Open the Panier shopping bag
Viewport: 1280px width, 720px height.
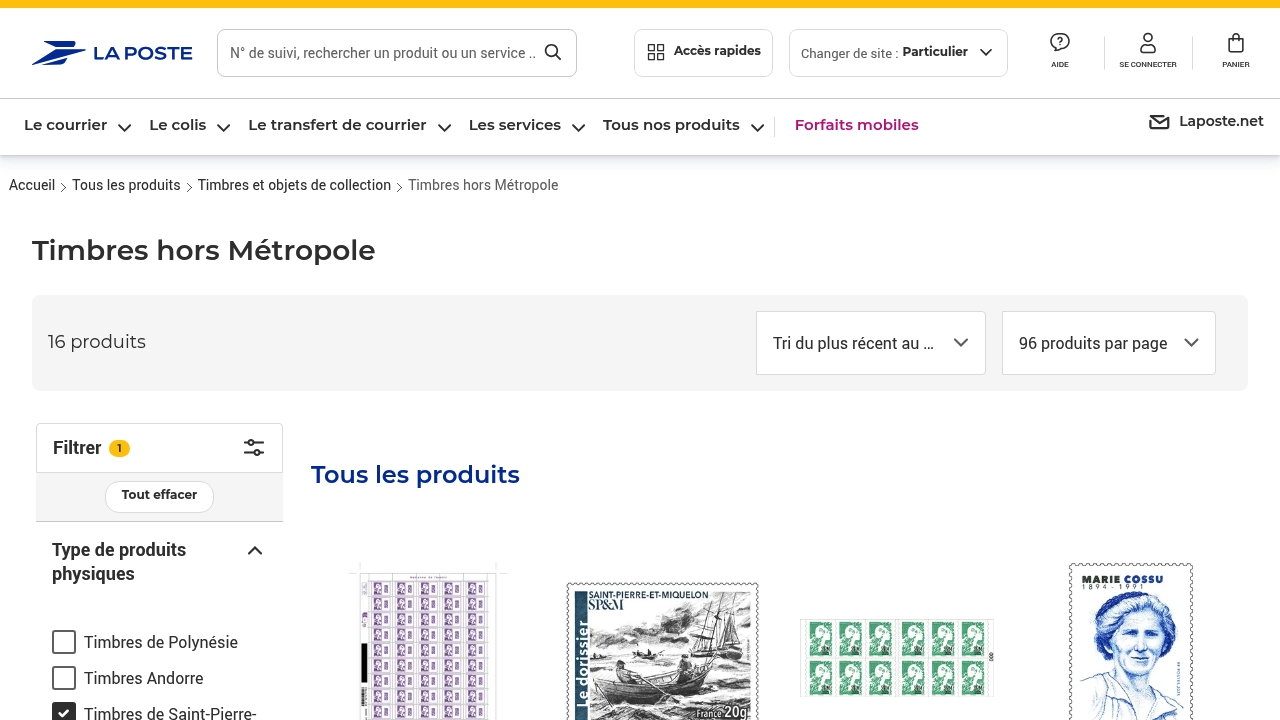click(1236, 43)
